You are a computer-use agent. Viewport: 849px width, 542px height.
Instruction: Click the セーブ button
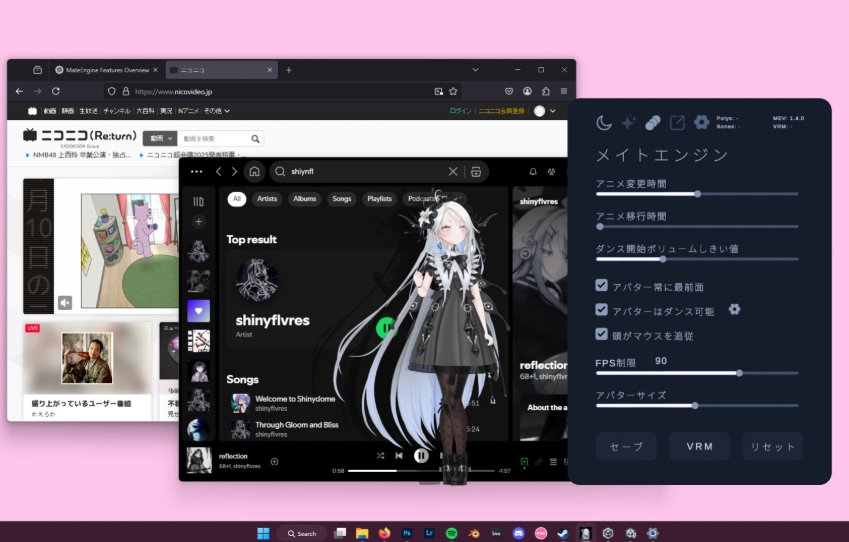click(626, 447)
